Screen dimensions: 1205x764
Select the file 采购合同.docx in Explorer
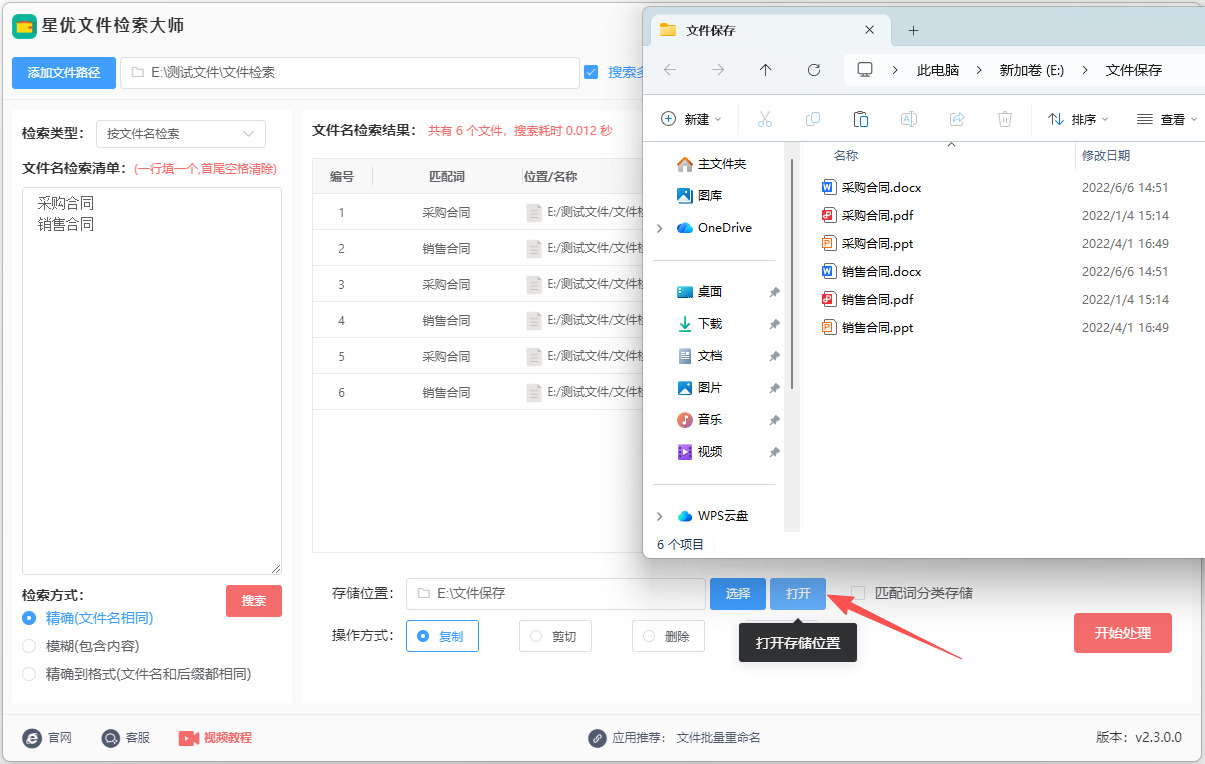tap(882, 187)
